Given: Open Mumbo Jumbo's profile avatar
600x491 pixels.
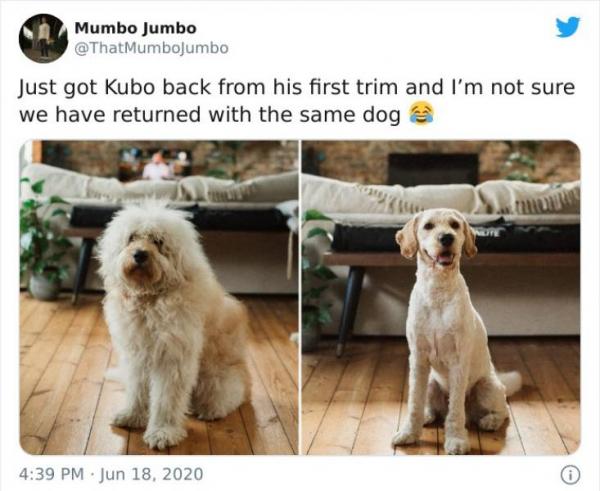Looking at the screenshot, I should [x=43, y=38].
